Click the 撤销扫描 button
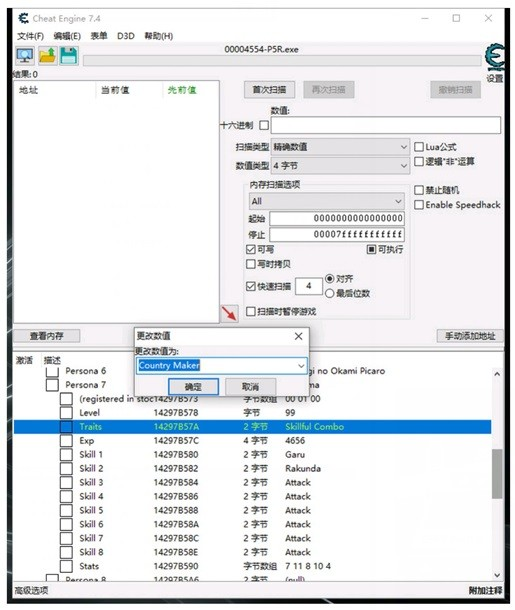Image resolution: width=515 pixels, height=610 pixels. point(455,90)
